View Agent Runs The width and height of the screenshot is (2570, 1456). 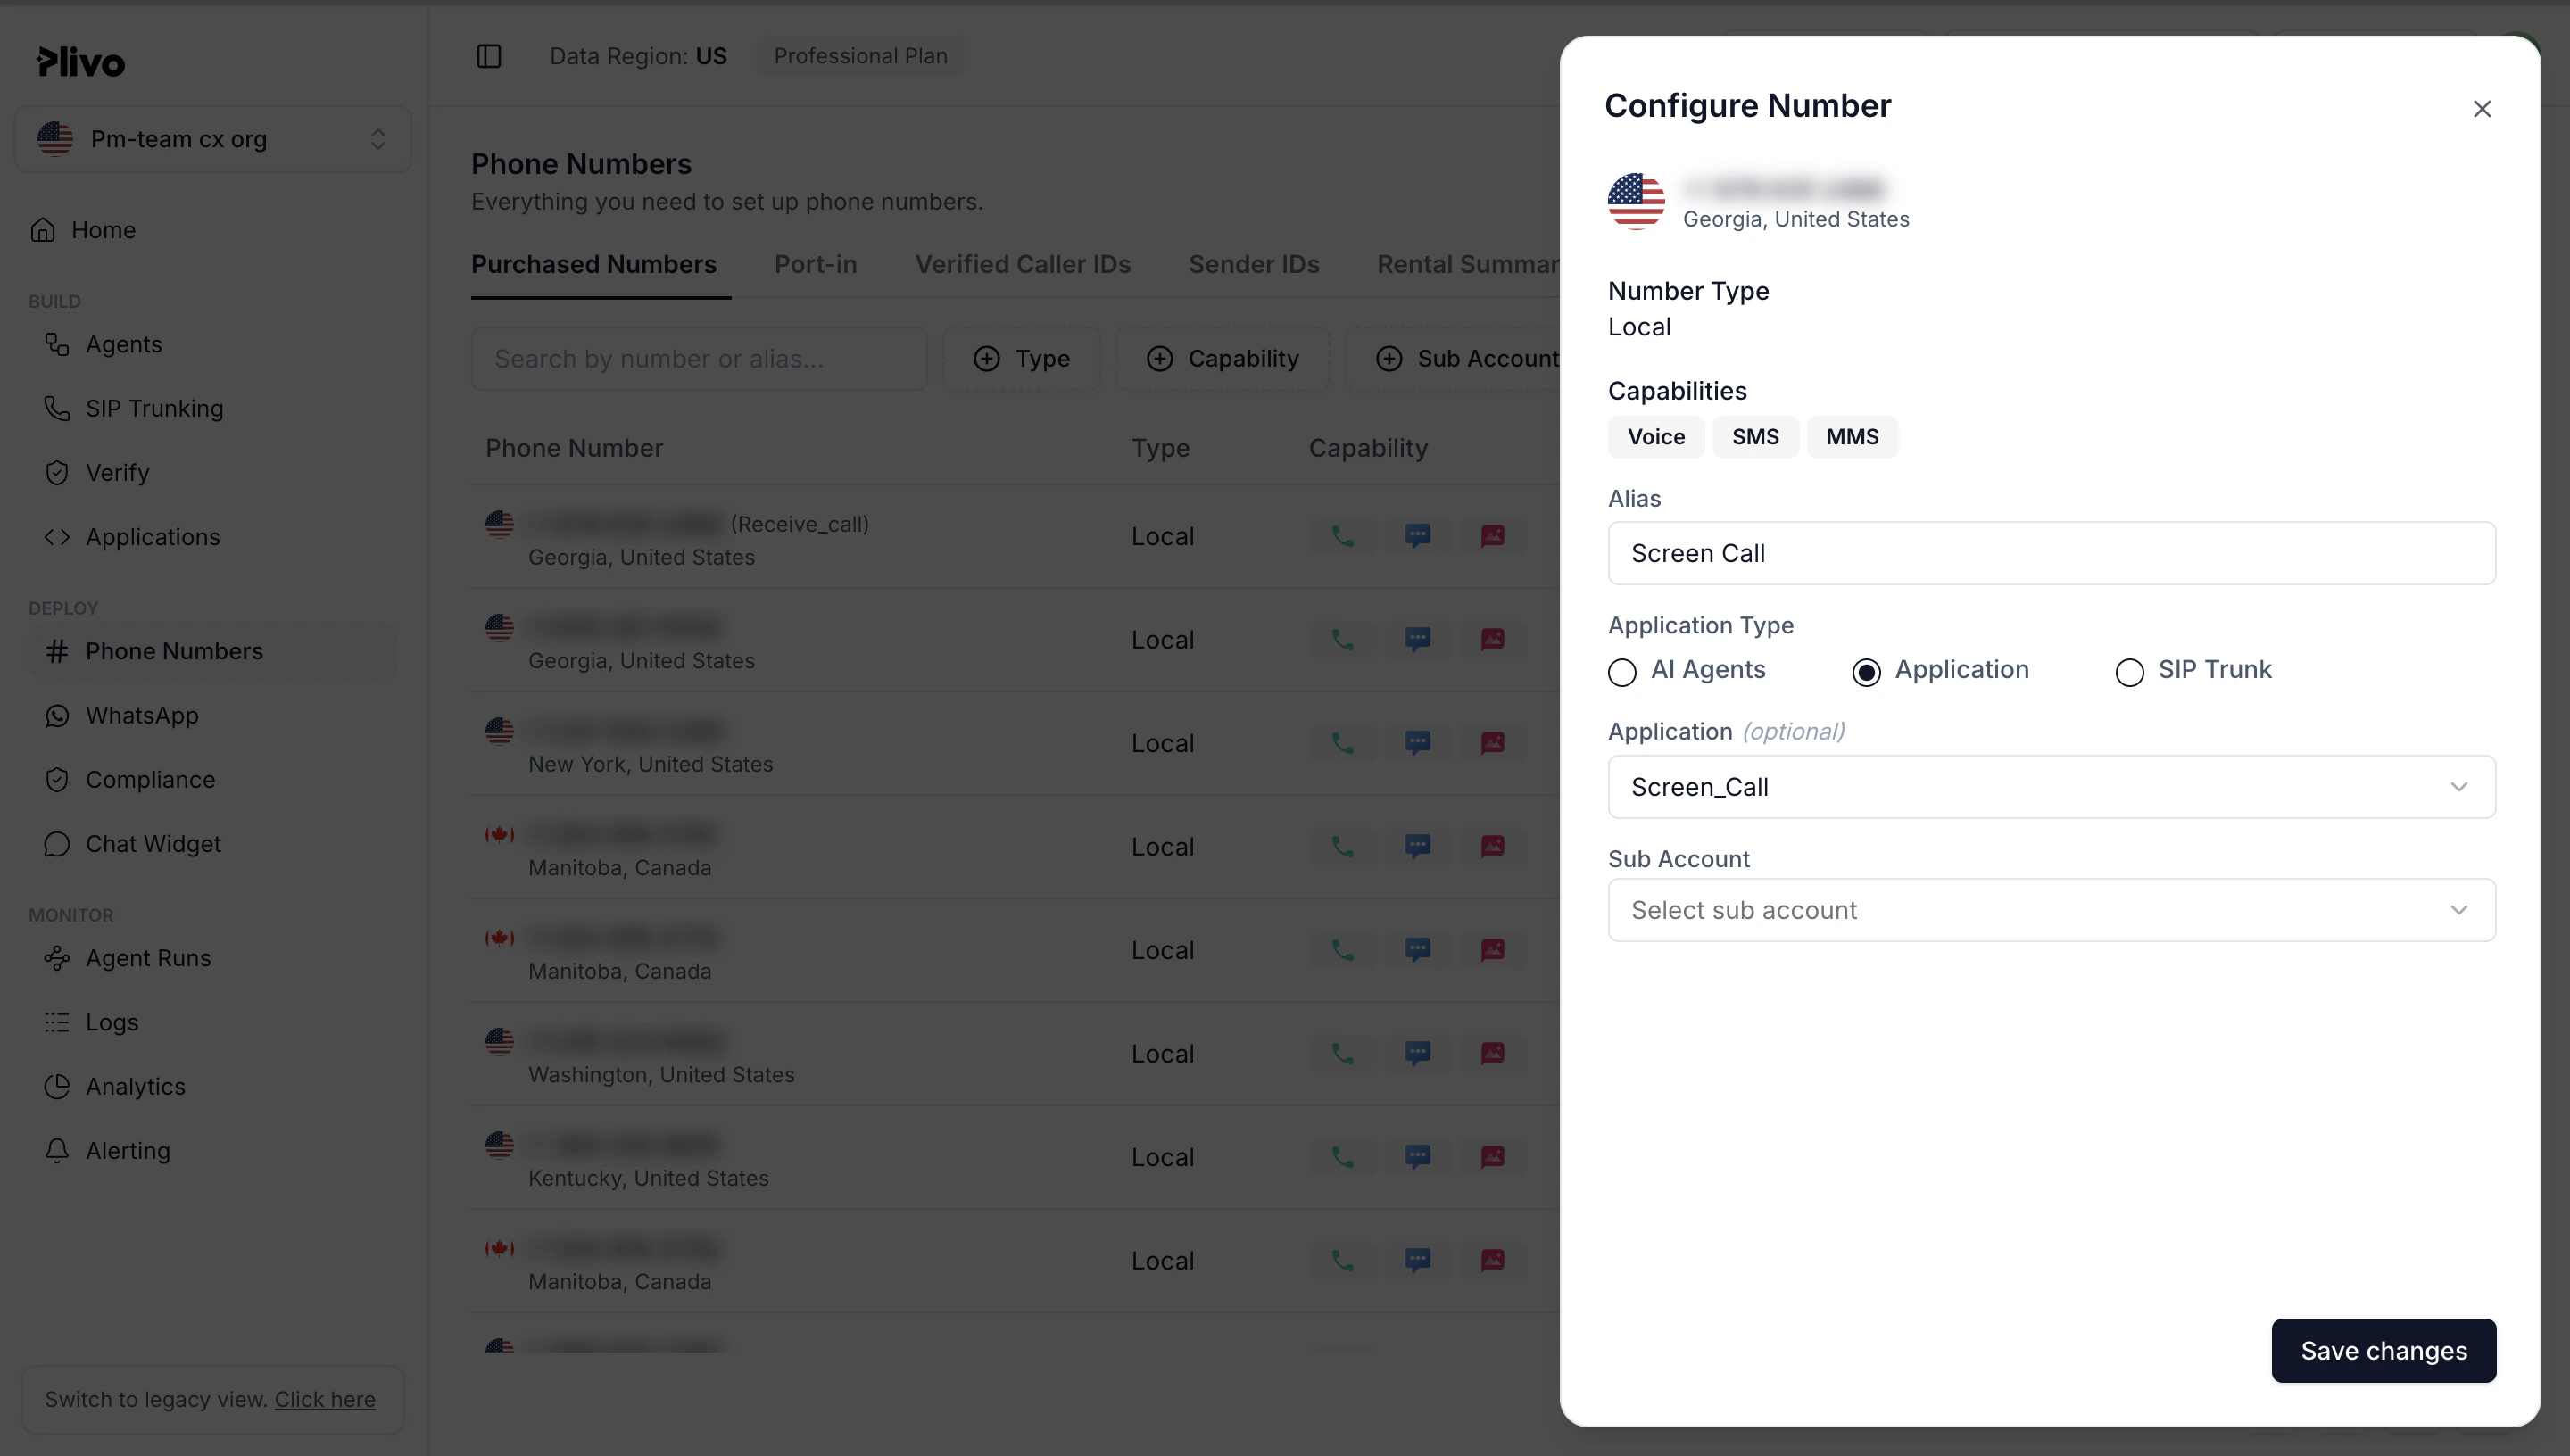coord(213,958)
